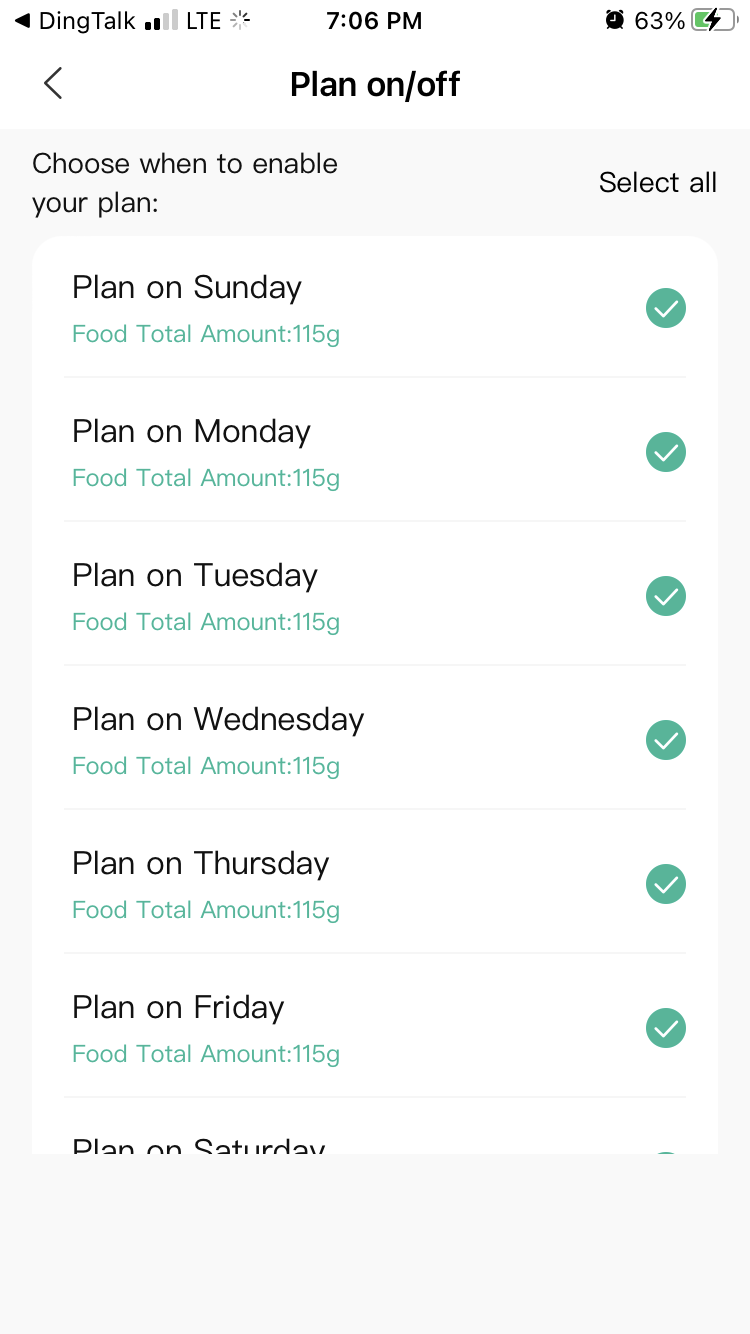This screenshot has height=1334, width=750.
Task: Tap the battery indicator icon
Action: pyautogui.click(x=713, y=20)
